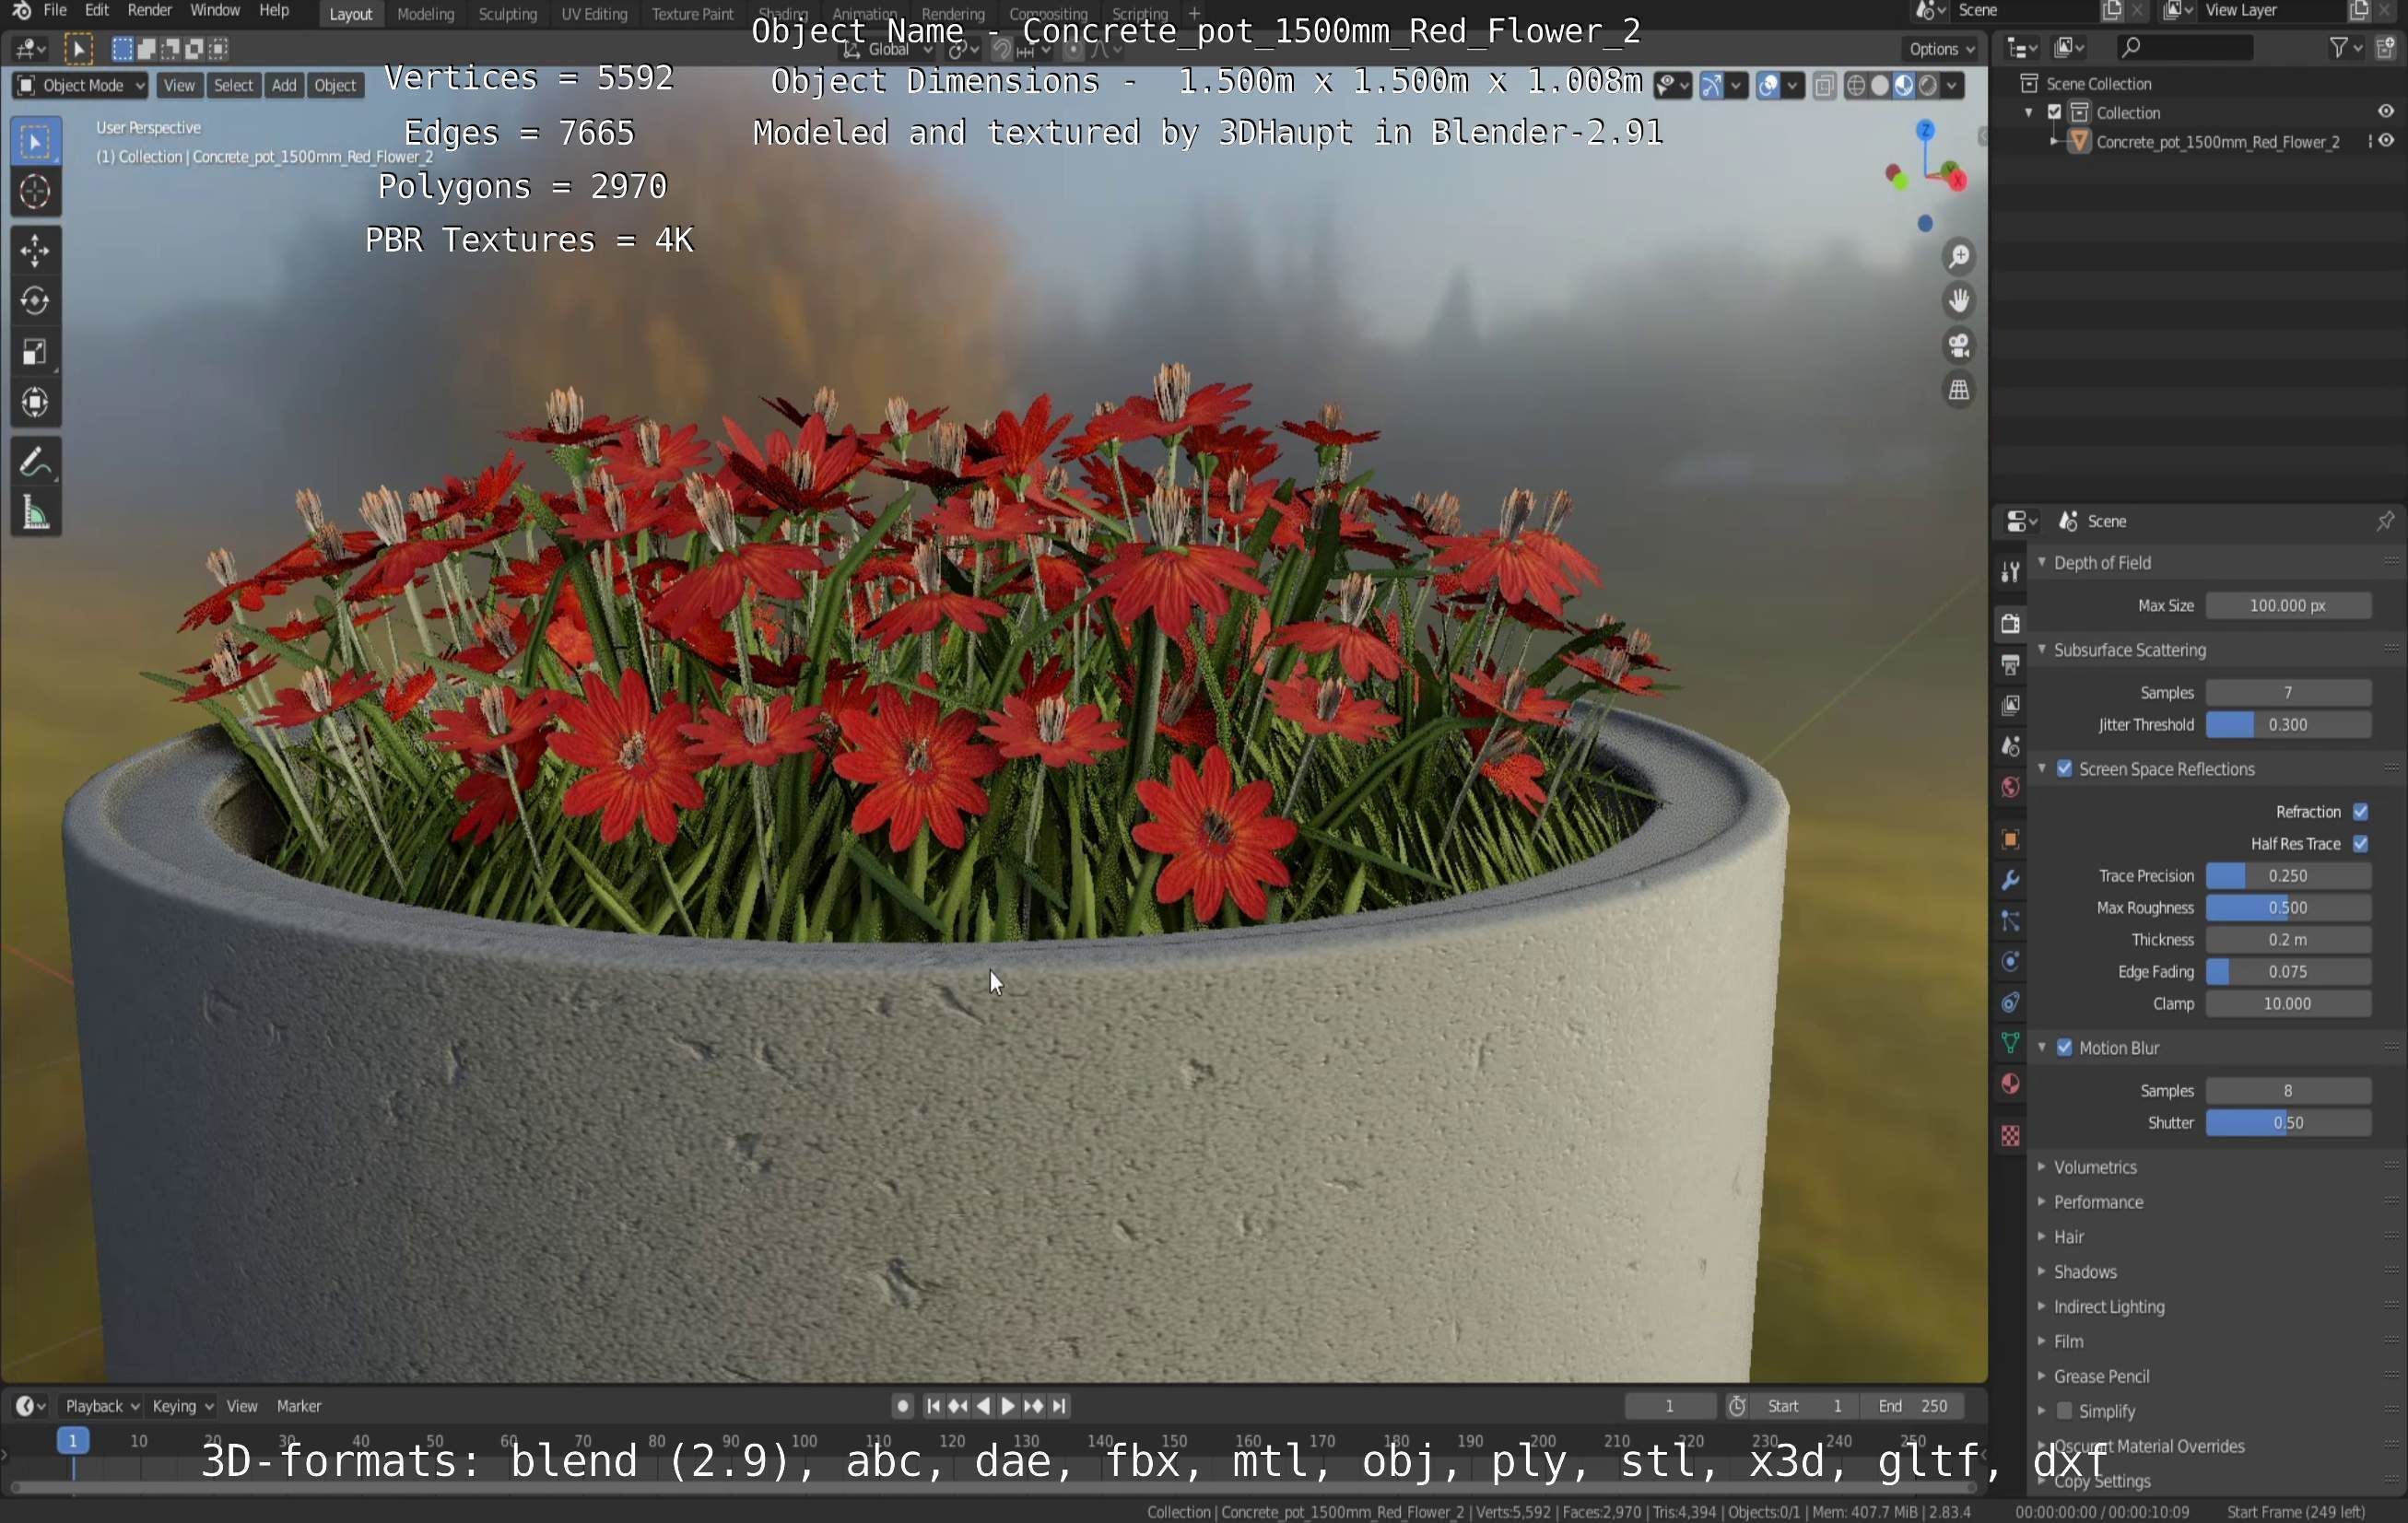The width and height of the screenshot is (2408, 1523).
Task: Pin the Scene properties panel
Action: [x=2385, y=521]
